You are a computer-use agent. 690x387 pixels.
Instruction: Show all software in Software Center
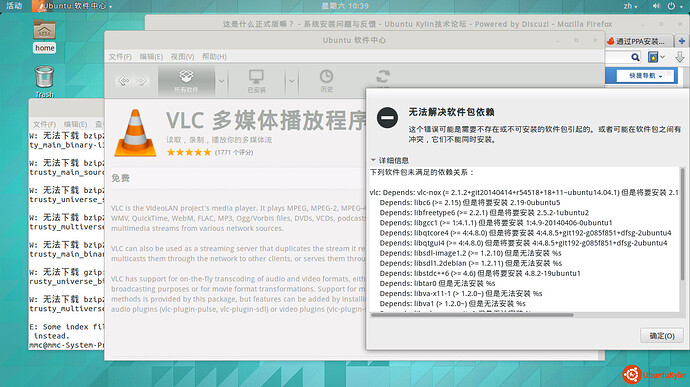186,81
